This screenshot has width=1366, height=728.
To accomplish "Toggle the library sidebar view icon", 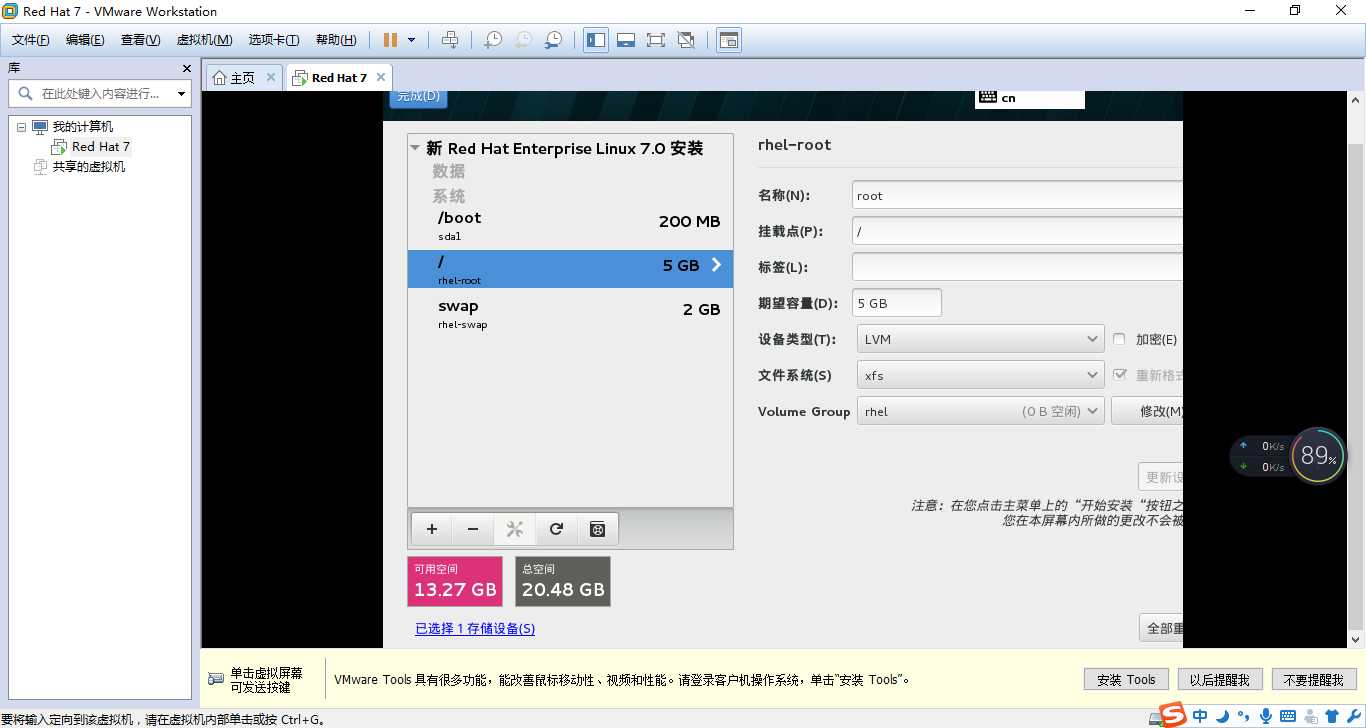I will (596, 40).
